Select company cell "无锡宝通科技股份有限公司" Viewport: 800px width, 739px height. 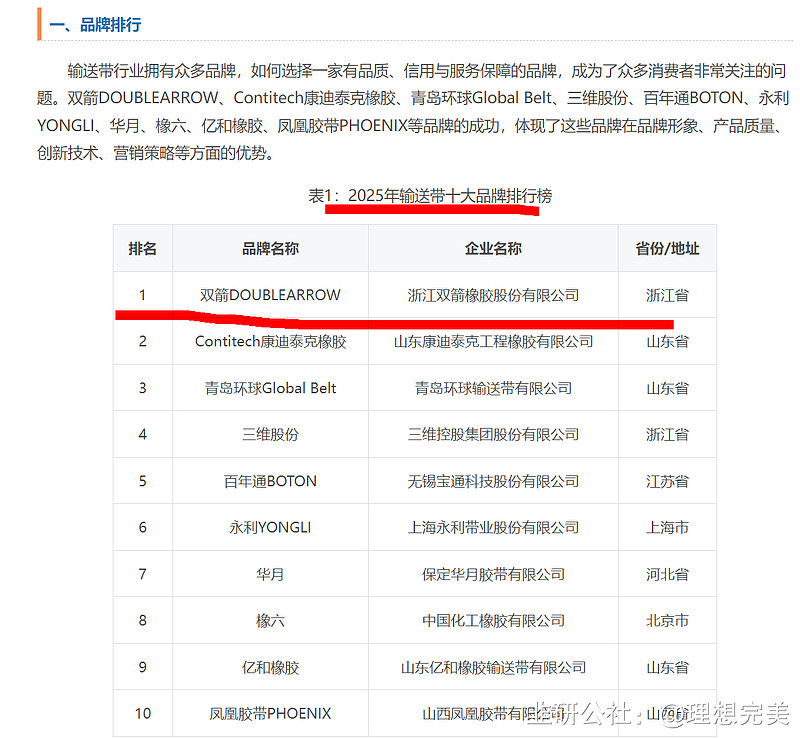click(x=493, y=481)
